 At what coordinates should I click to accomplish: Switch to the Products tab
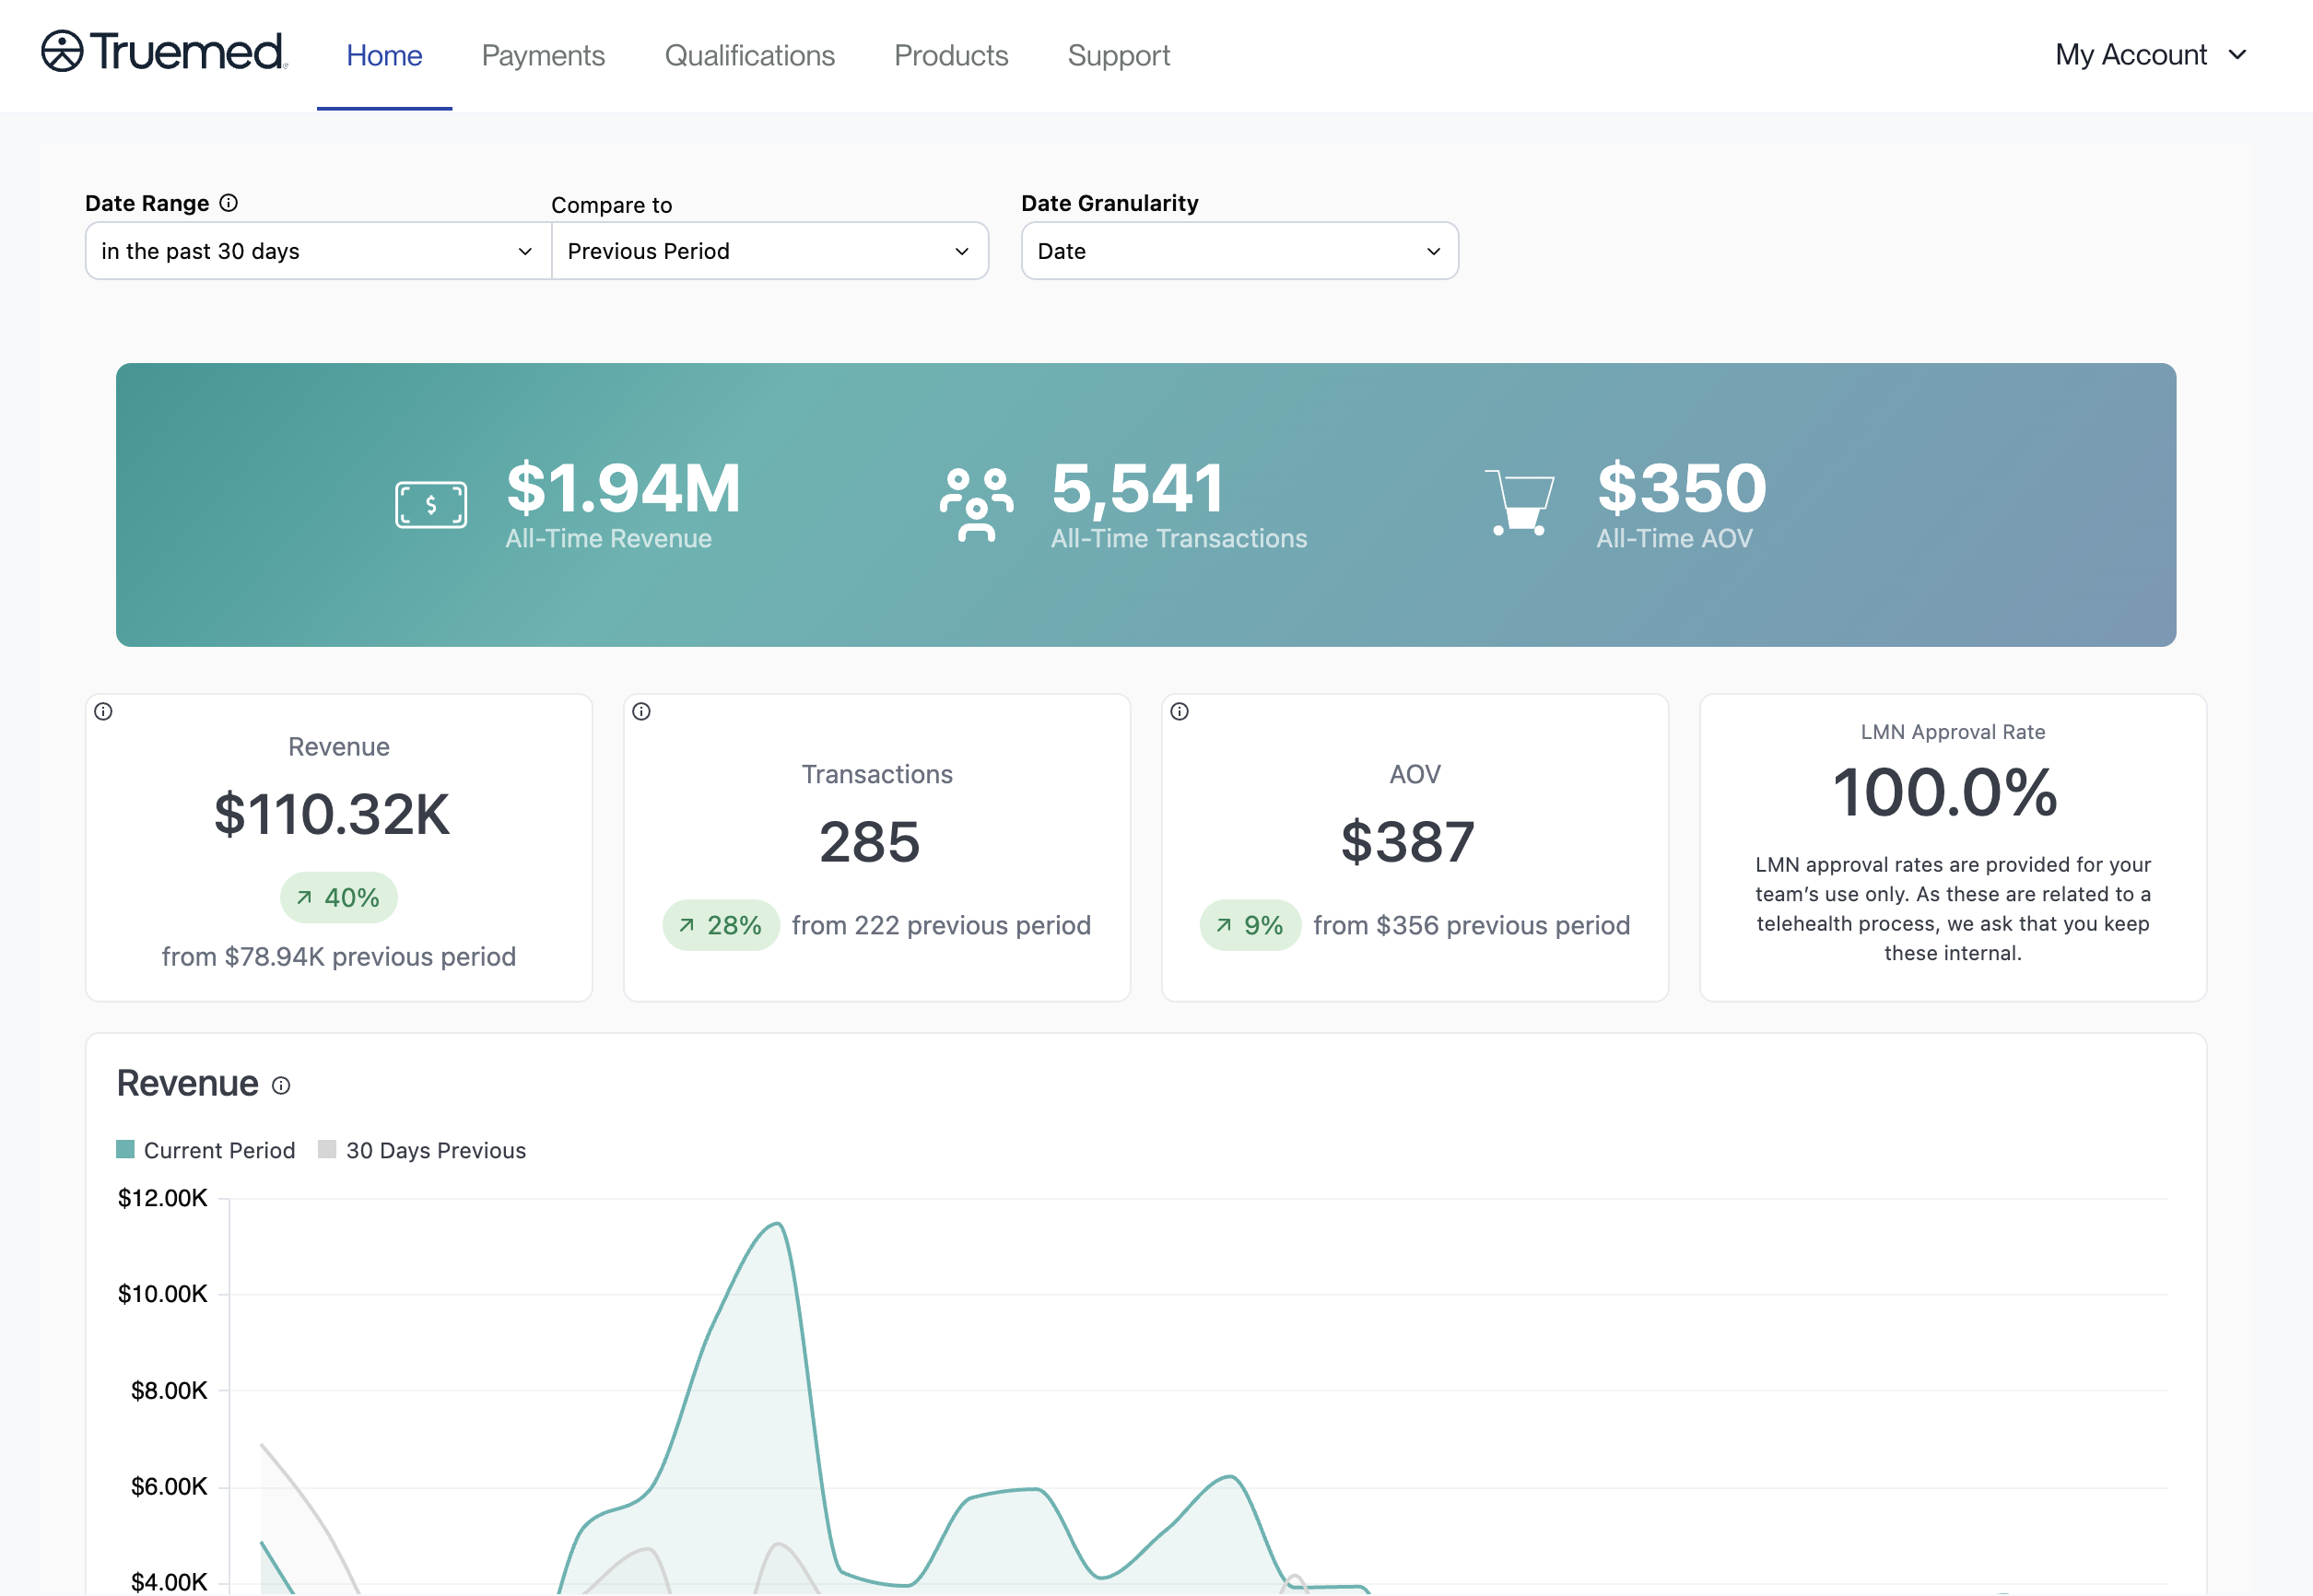click(x=950, y=55)
